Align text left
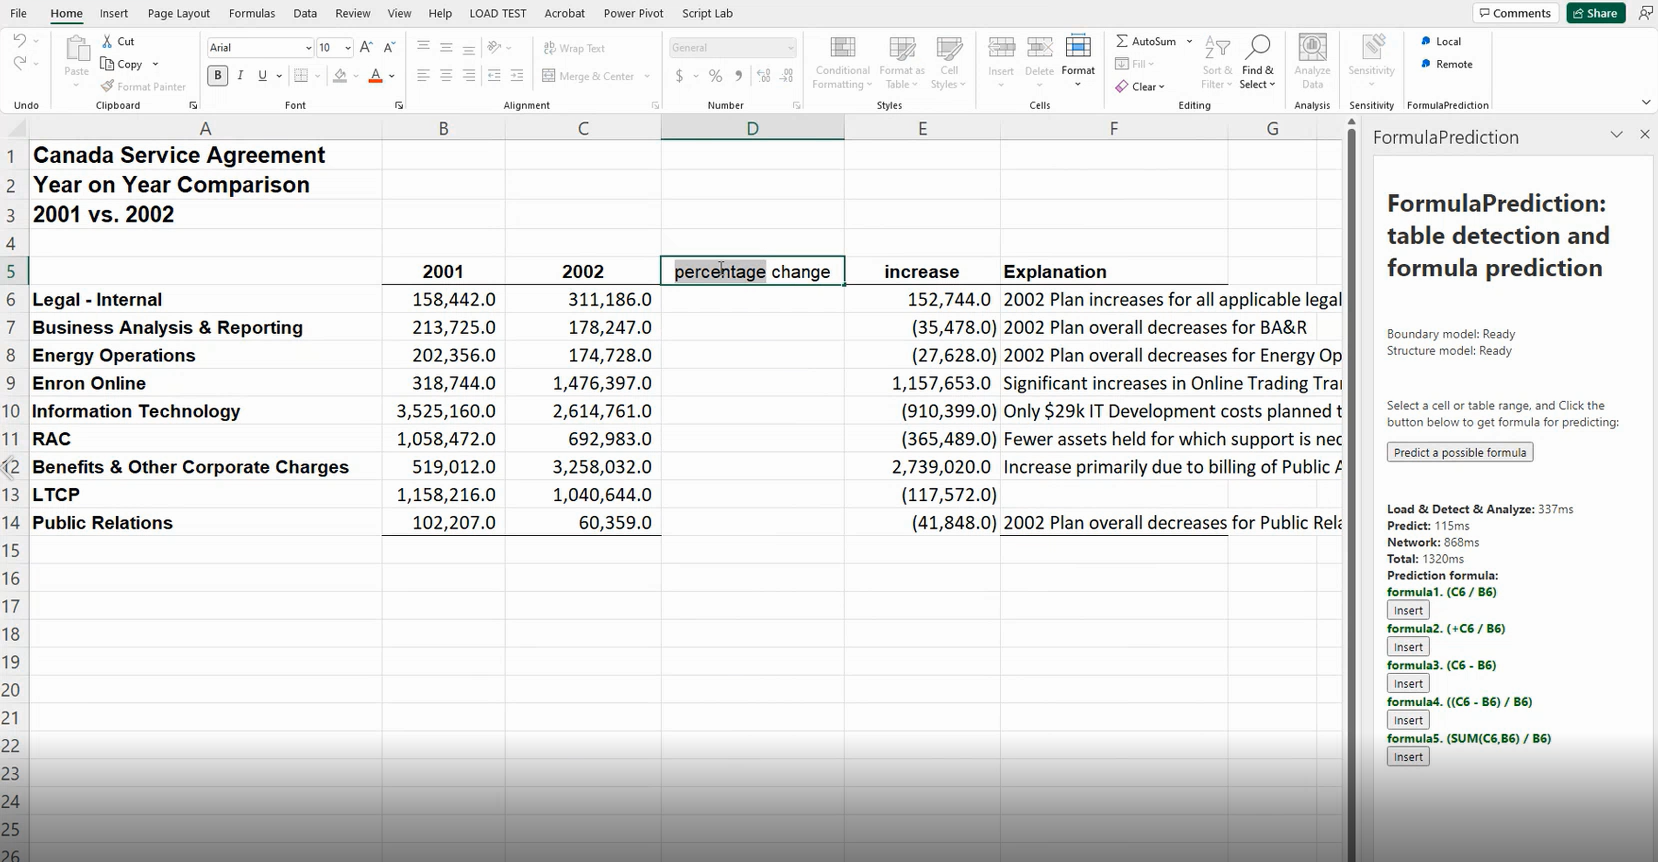The image size is (1658, 862). (x=423, y=76)
